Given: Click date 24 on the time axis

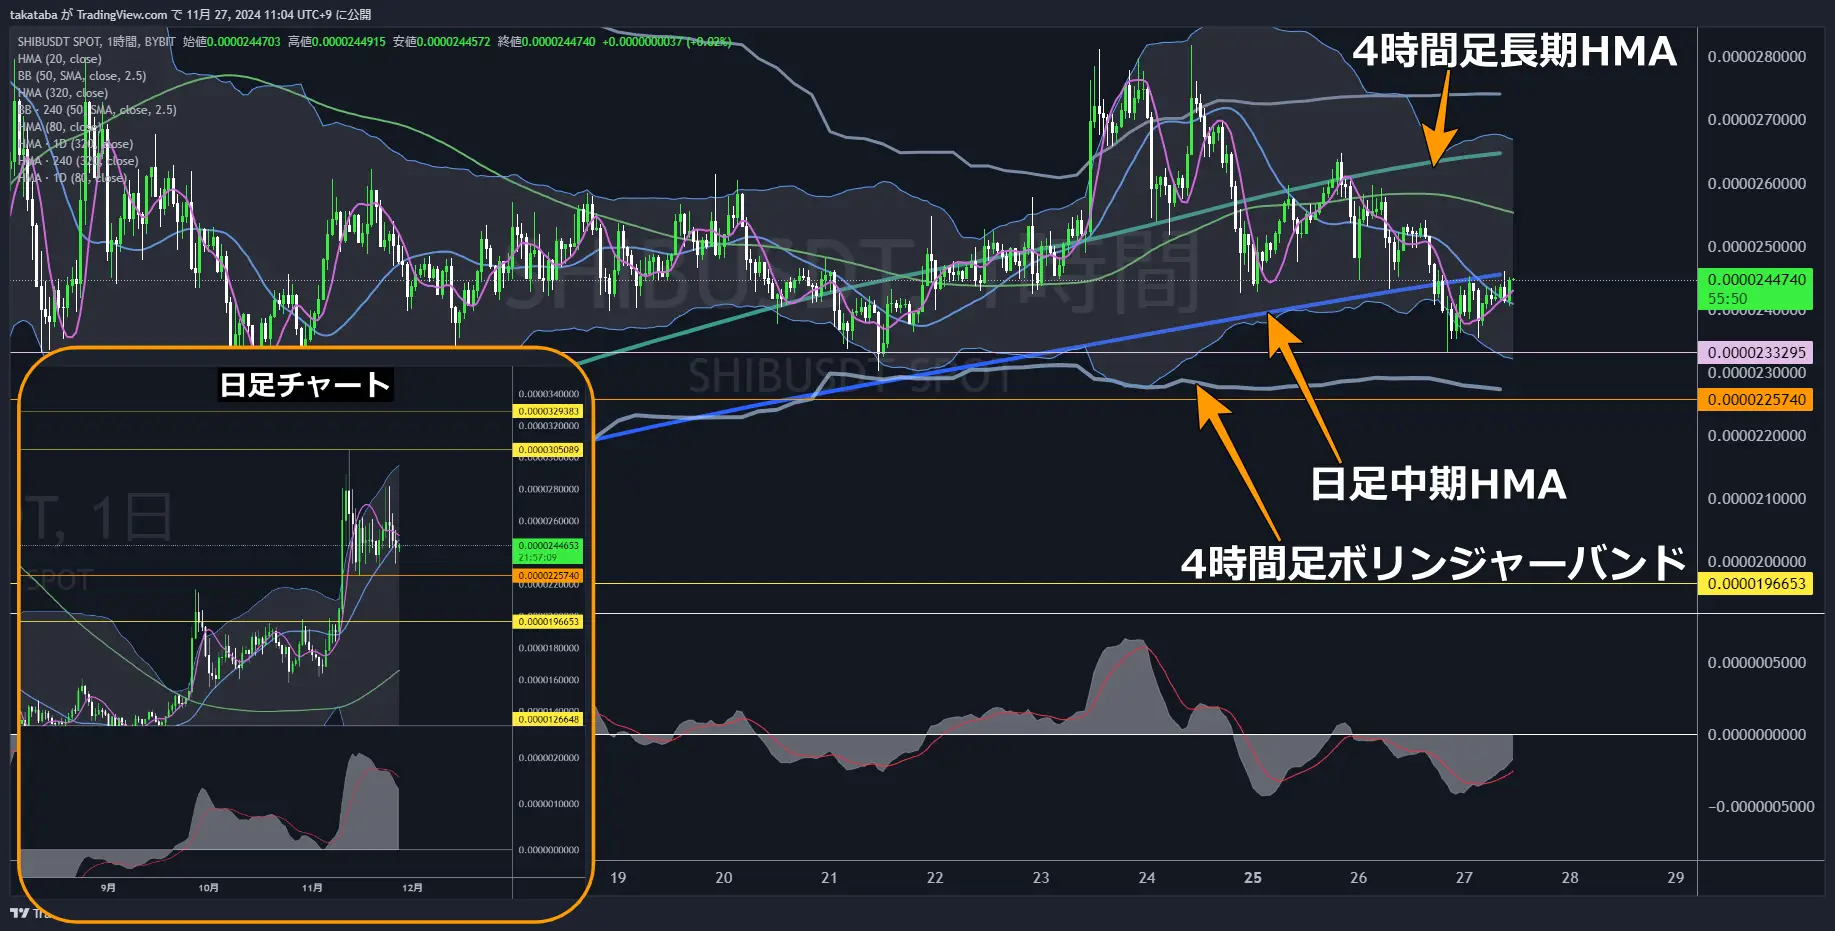Looking at the screenshot, I should (x=1147, y=878).
